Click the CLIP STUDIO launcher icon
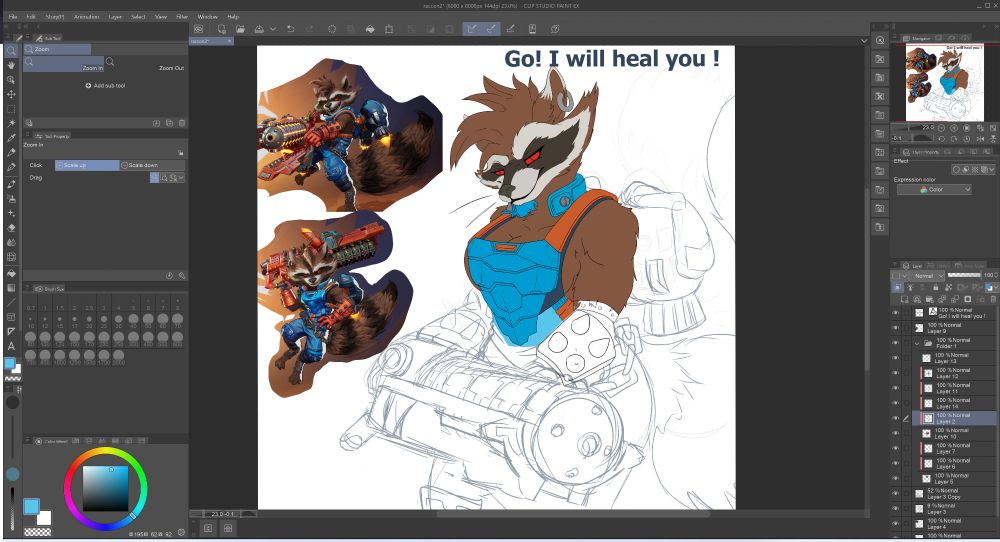This screenshot has height=542, width=1000. pyautogui.click(x=199, y=29)
